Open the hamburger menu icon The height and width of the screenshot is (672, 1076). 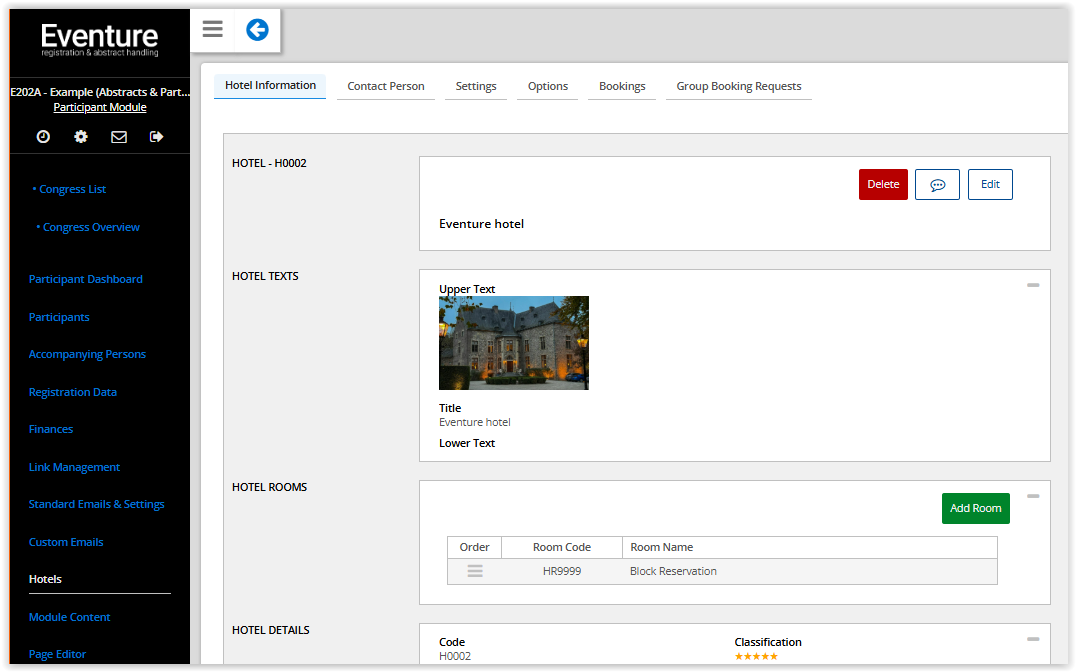(213, 30)
